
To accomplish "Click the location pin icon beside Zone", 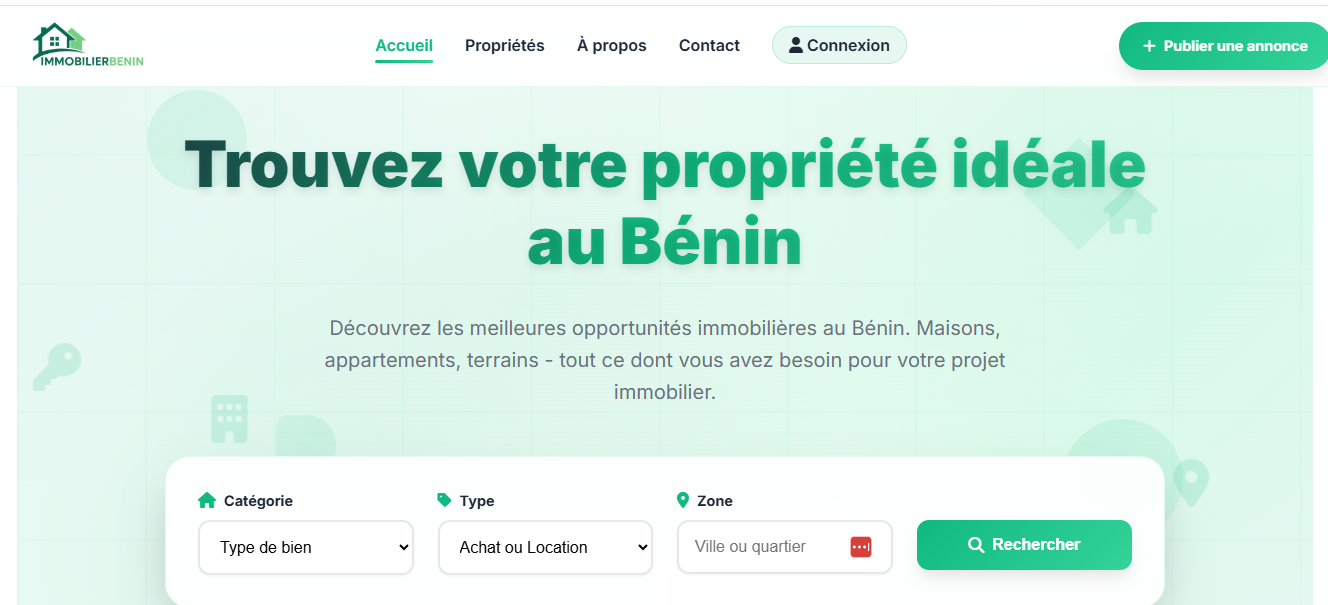I will 683,500.
